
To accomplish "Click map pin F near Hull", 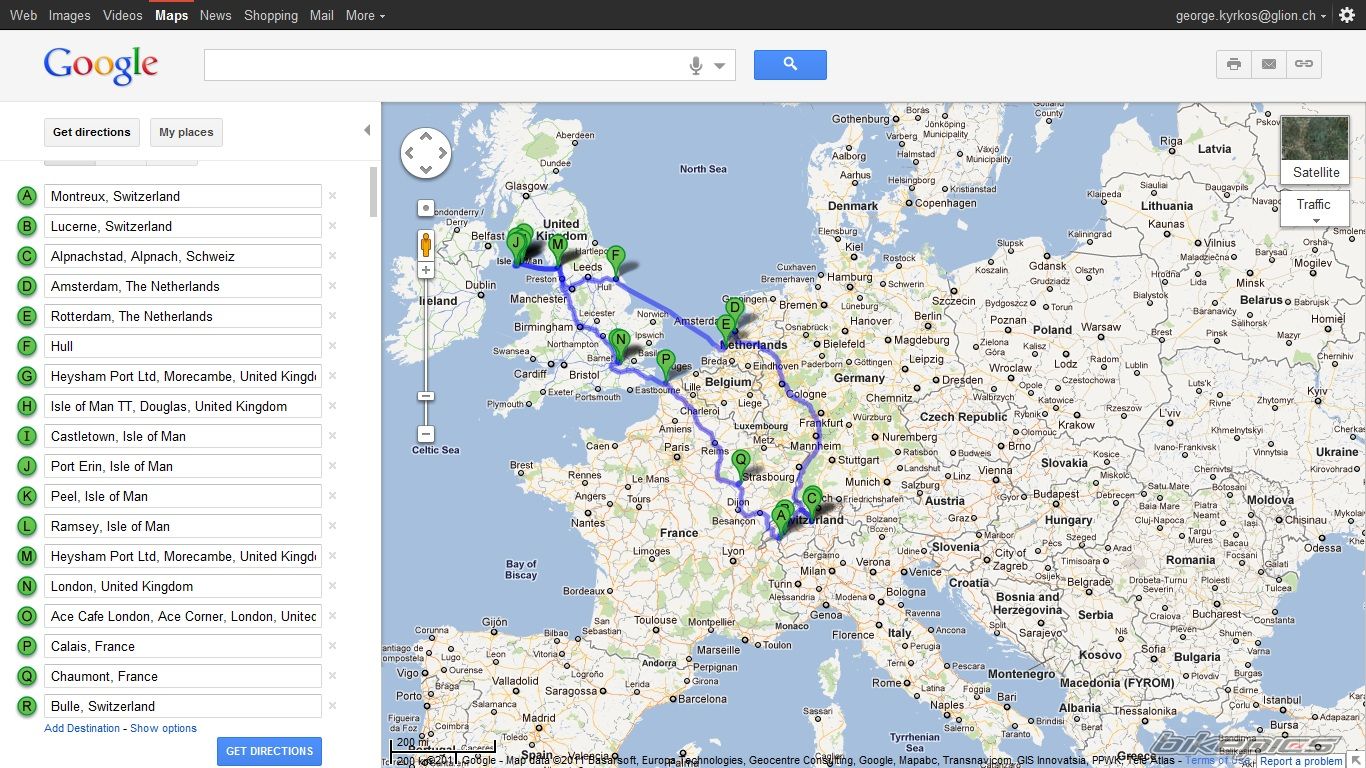I will 616,259.
